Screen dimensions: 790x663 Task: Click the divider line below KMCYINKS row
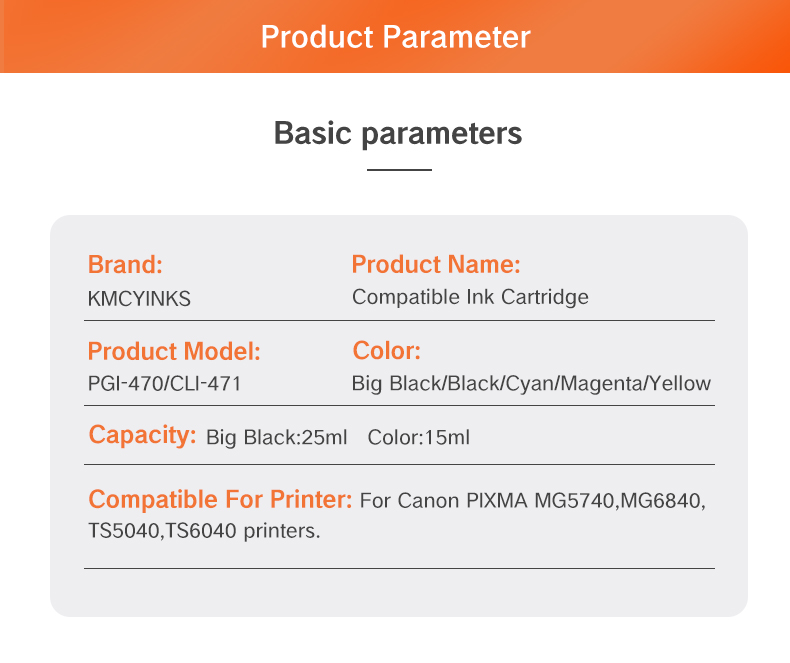pyautogui.click(x=399, y=320)
